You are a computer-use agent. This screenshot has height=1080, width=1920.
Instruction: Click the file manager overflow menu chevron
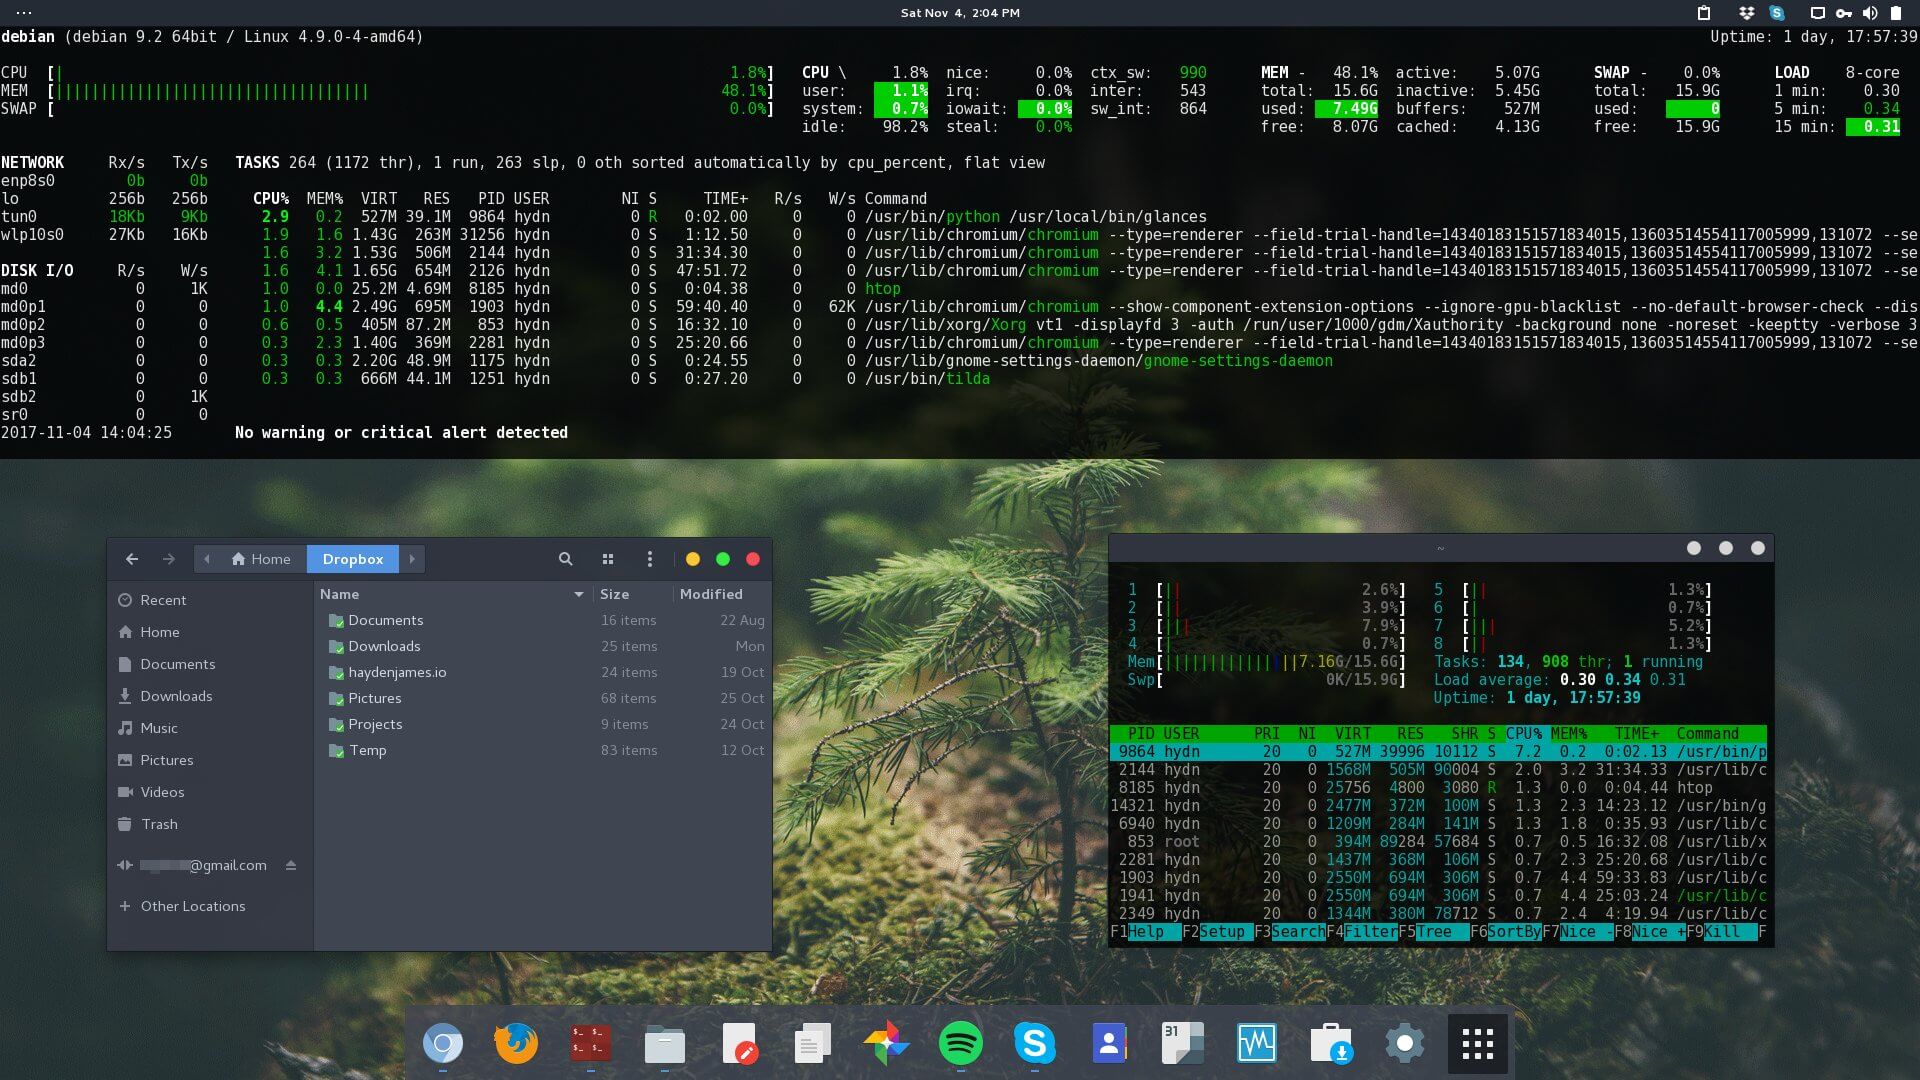[413, 559]
